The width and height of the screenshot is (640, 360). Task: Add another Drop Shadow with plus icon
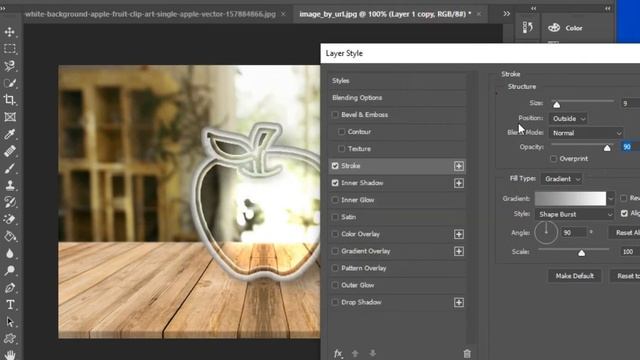459,302
